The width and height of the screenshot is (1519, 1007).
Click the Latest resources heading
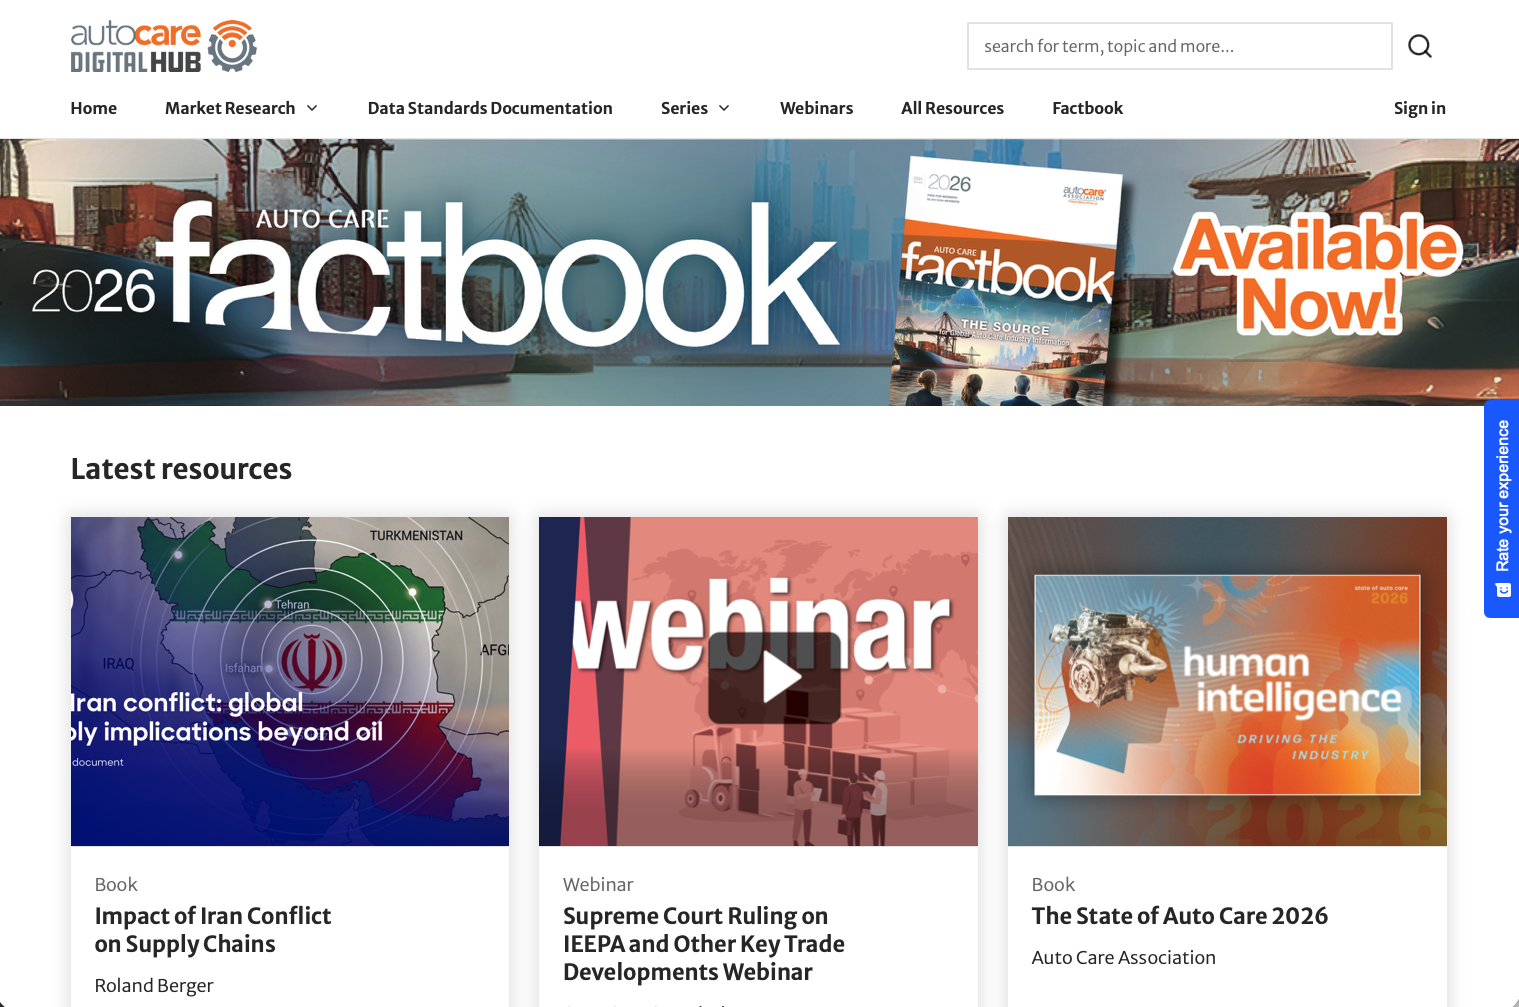point(181,469)
